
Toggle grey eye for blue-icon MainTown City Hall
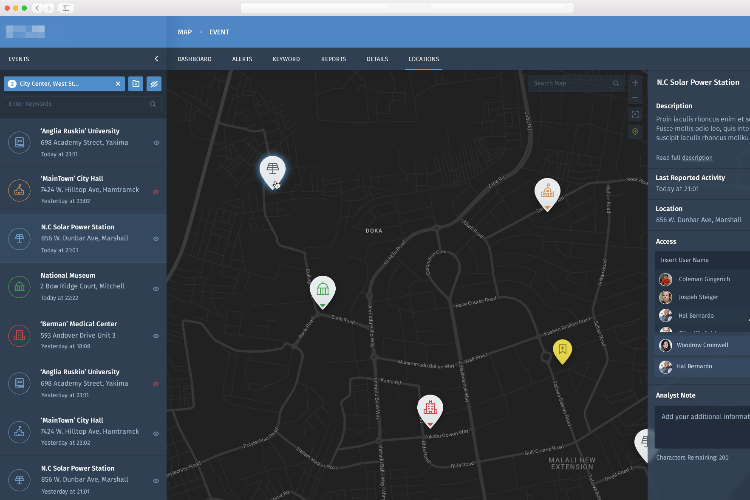click(x=156, y=433)
